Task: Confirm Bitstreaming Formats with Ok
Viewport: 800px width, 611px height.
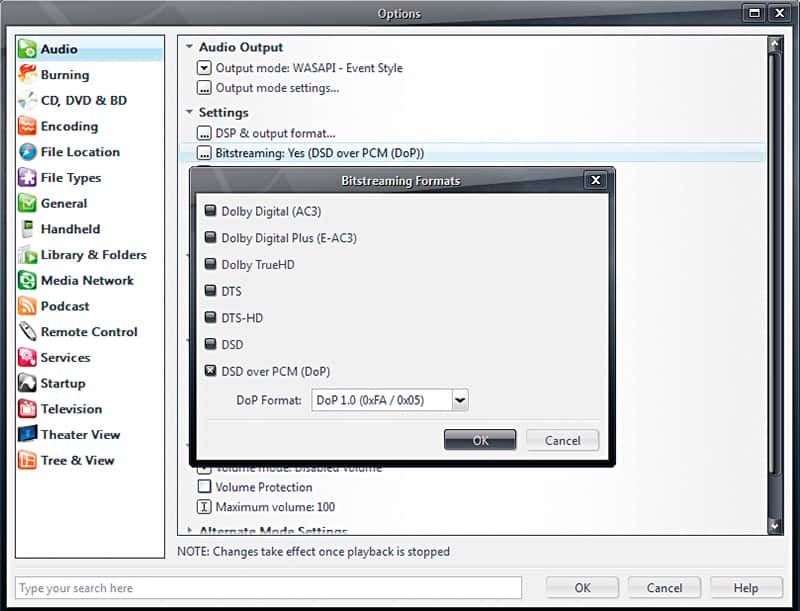Action: (480, 440)
